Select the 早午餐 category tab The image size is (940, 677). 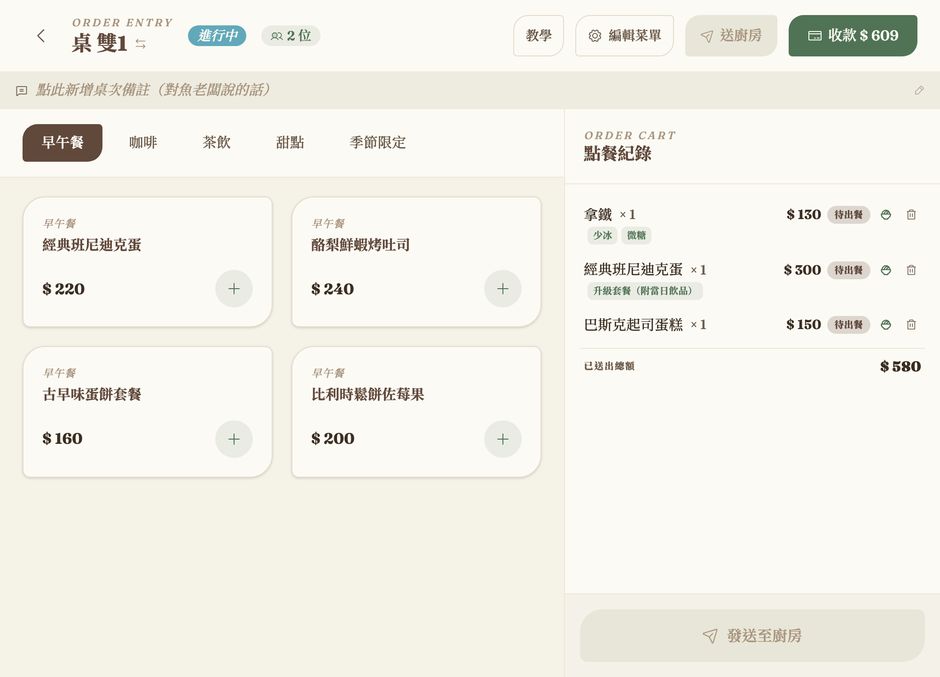coord(62,143)
